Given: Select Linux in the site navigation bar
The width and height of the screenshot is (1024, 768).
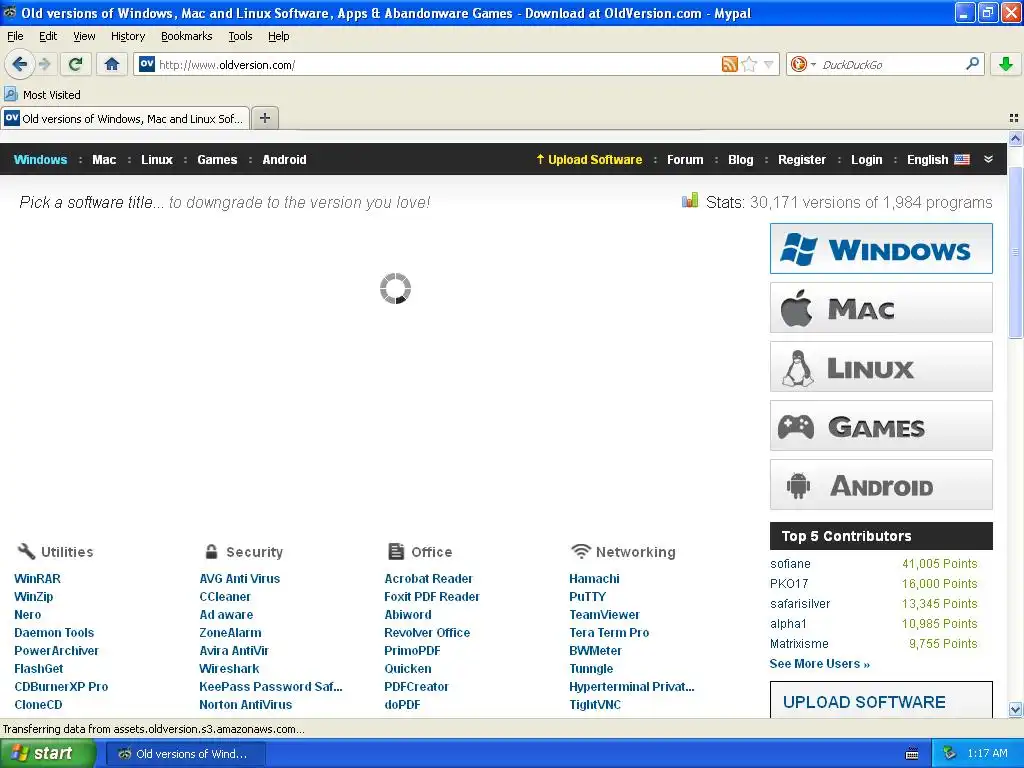Looking at the screenshot, I should click(157, 159).
